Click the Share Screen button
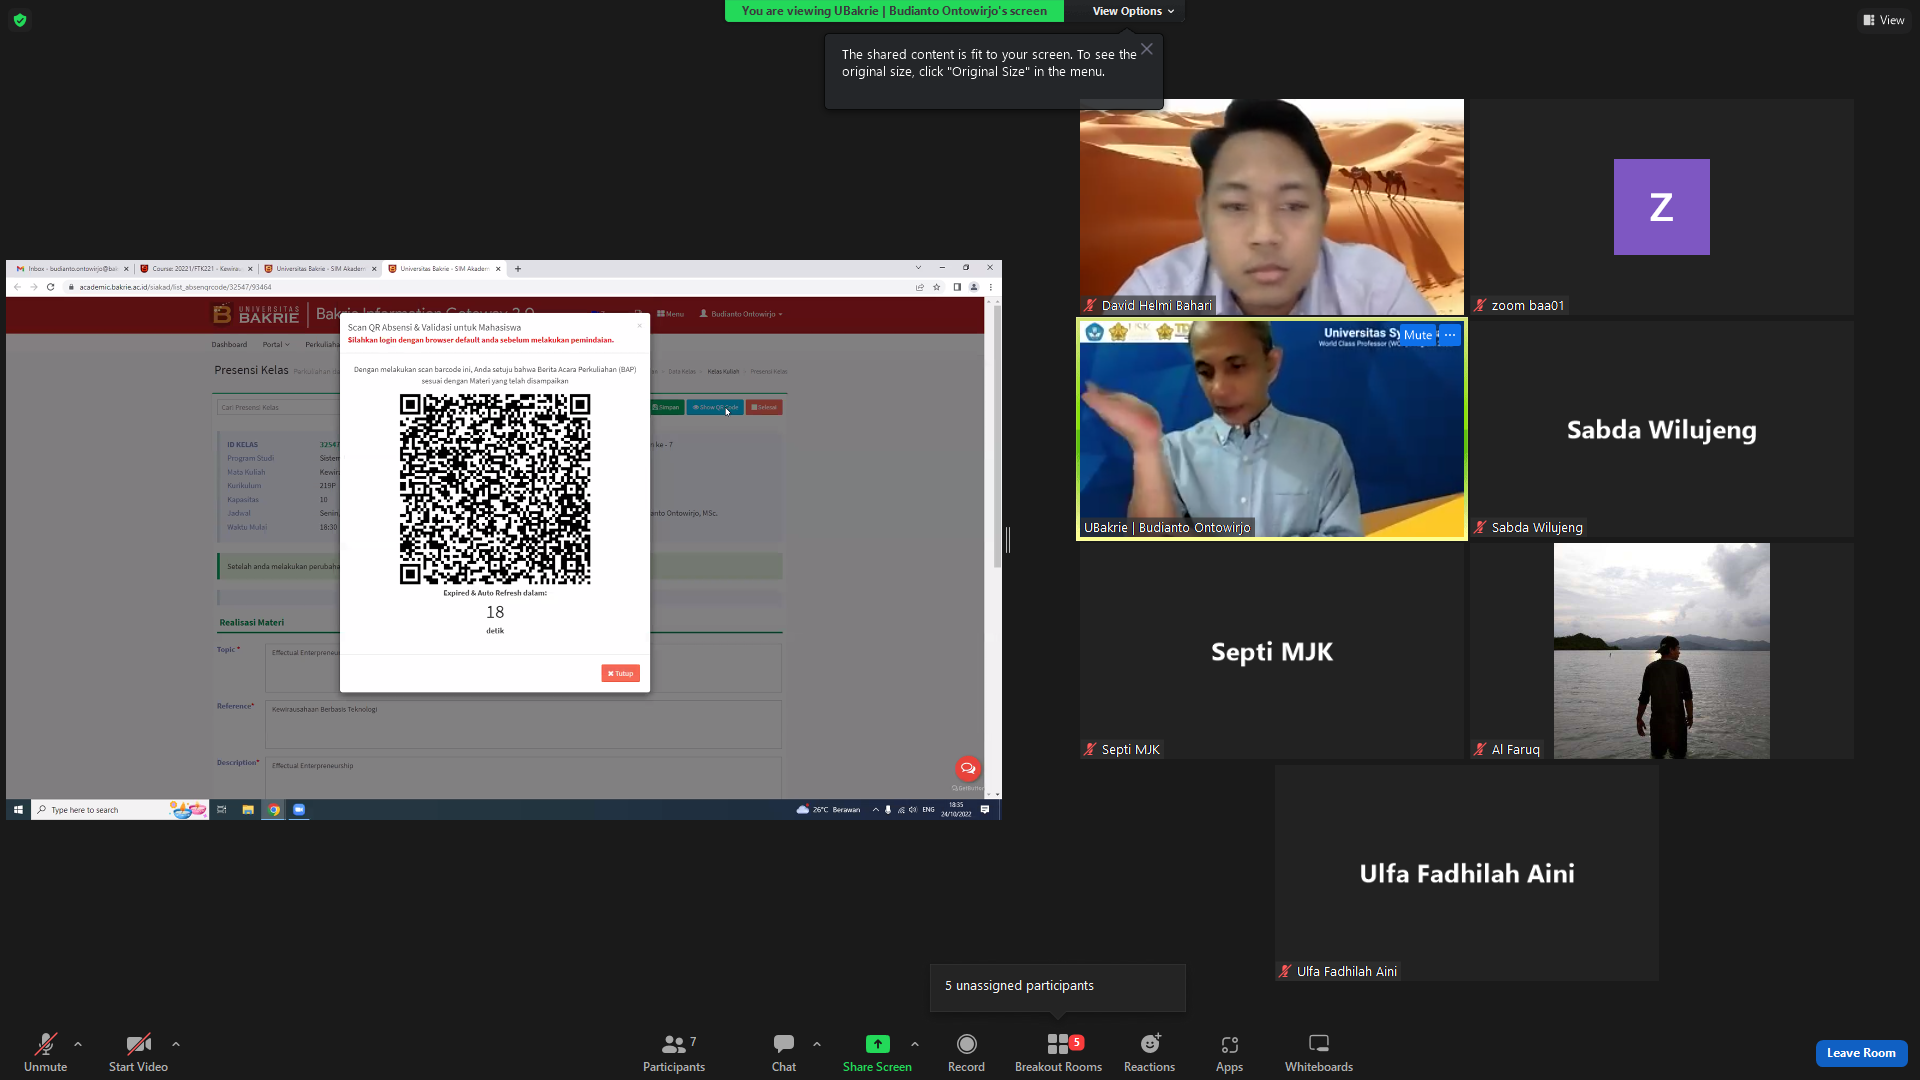This screenshot has width=1920, height=1080. tap(877, 1053)
